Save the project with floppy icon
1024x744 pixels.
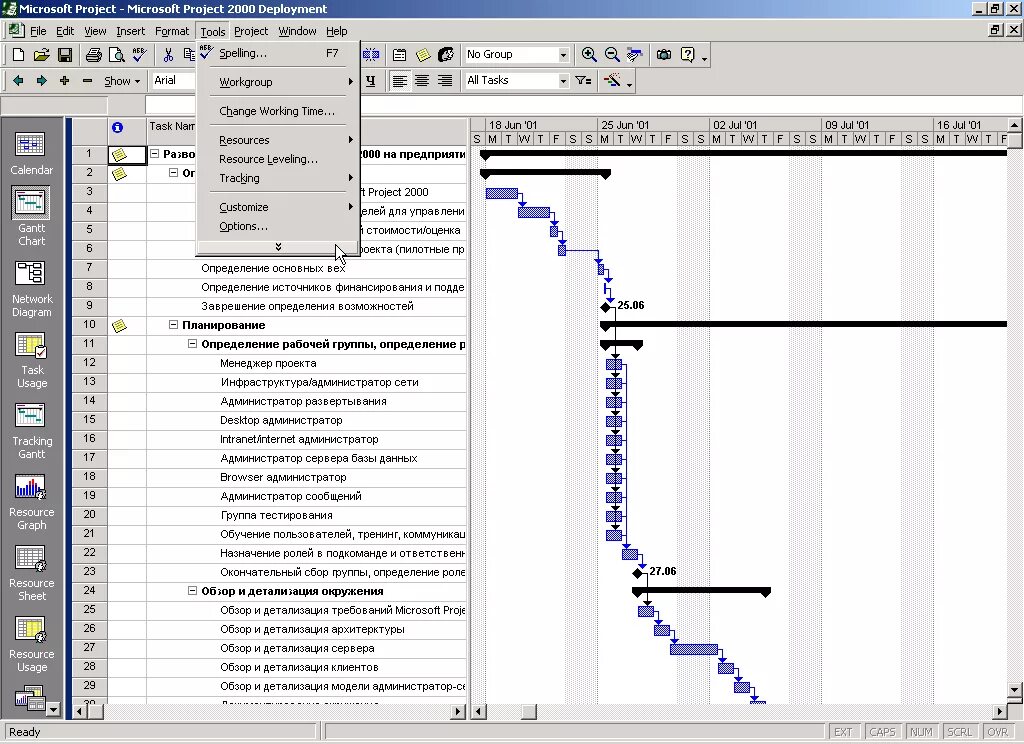65,55
